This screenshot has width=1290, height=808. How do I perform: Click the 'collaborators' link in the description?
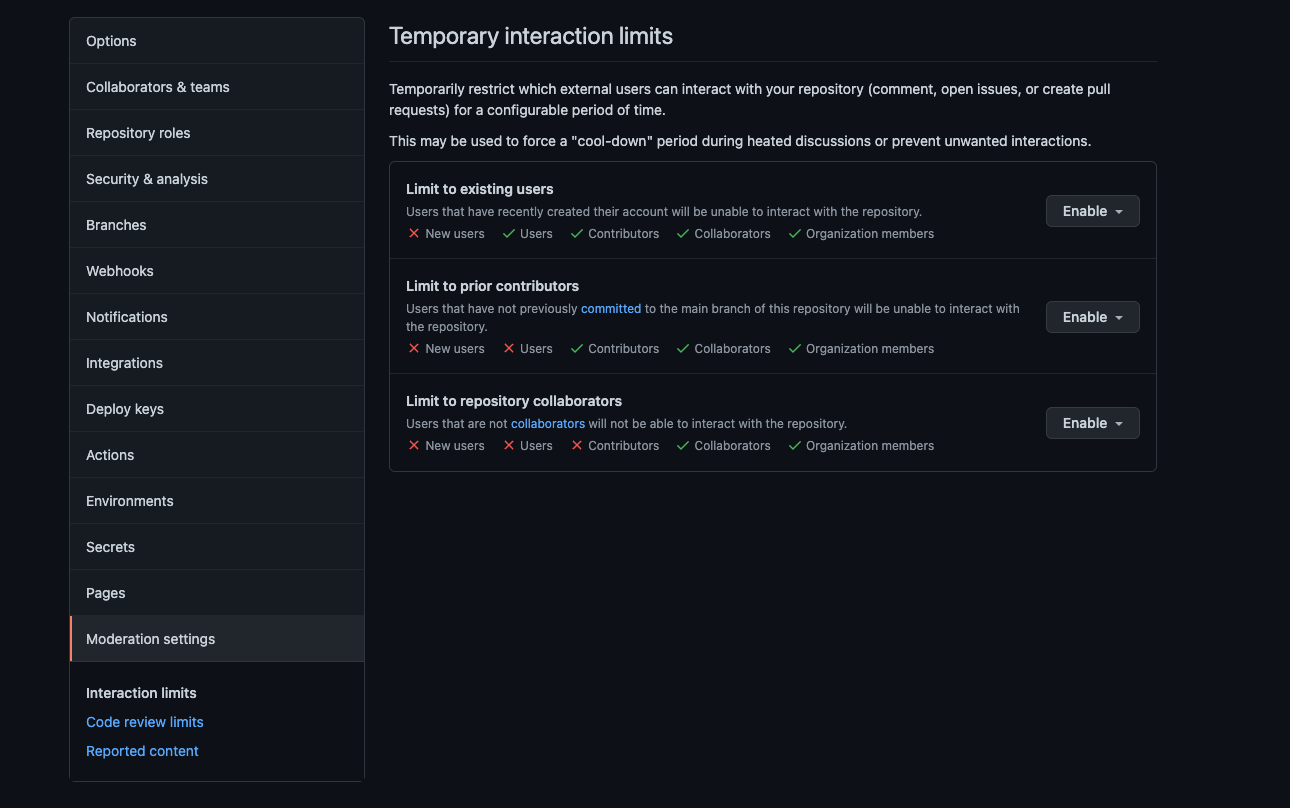pyautogui.click(x=548, y=424)
